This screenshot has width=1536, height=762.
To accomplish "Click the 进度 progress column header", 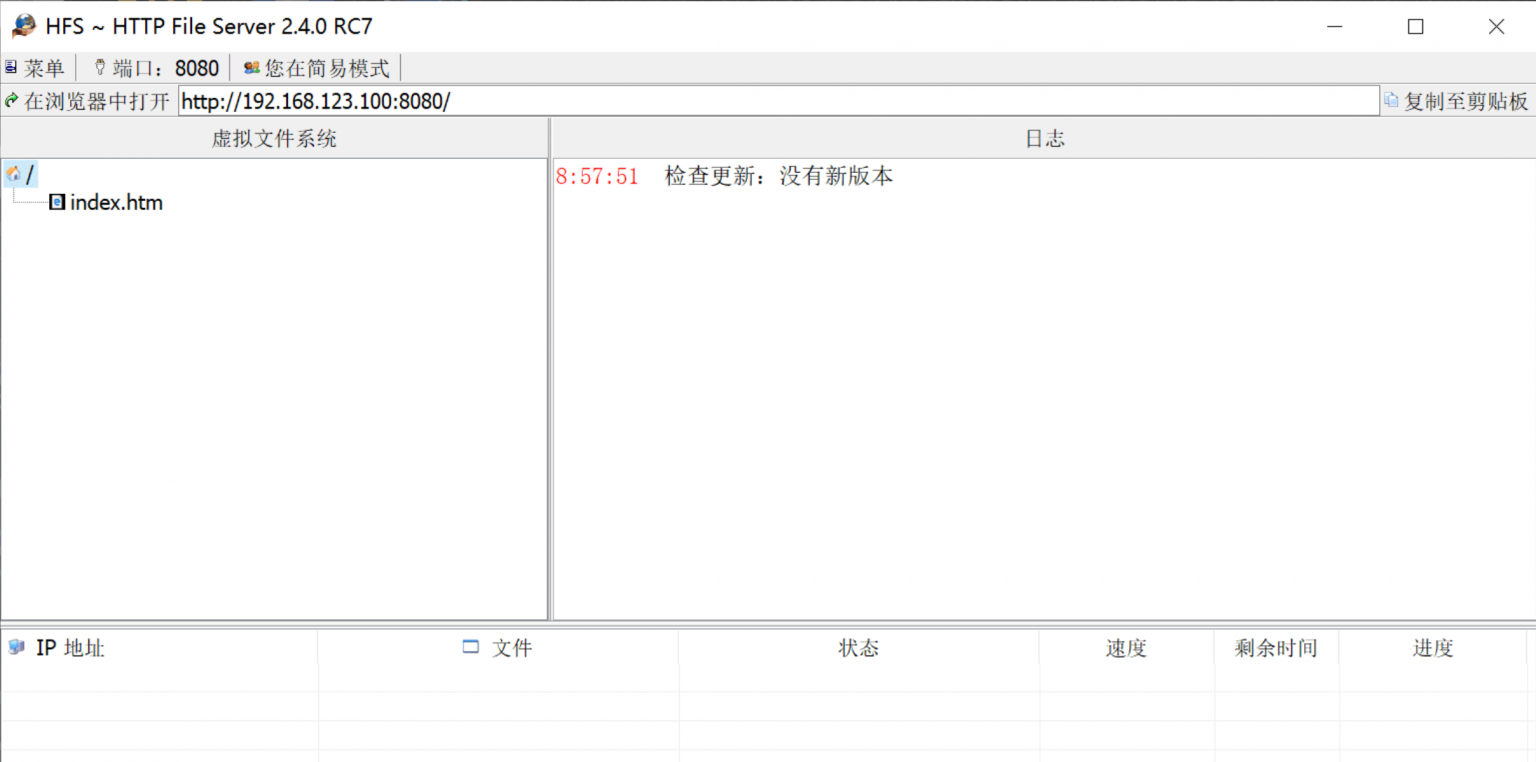I will [x=1432, y=648].
